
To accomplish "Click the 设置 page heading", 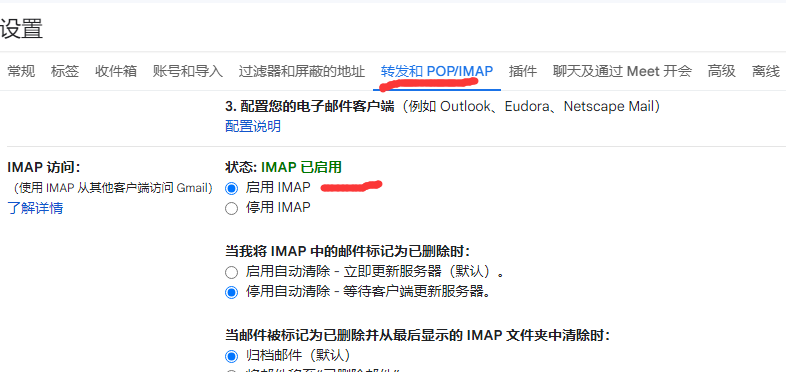I will tap(22, 29).
